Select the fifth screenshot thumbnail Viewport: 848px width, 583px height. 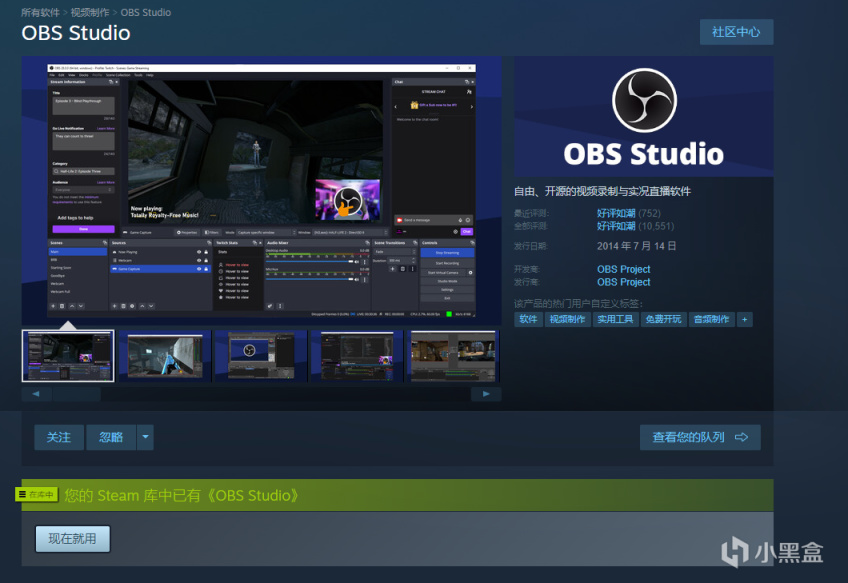click(x=453, y=356)
